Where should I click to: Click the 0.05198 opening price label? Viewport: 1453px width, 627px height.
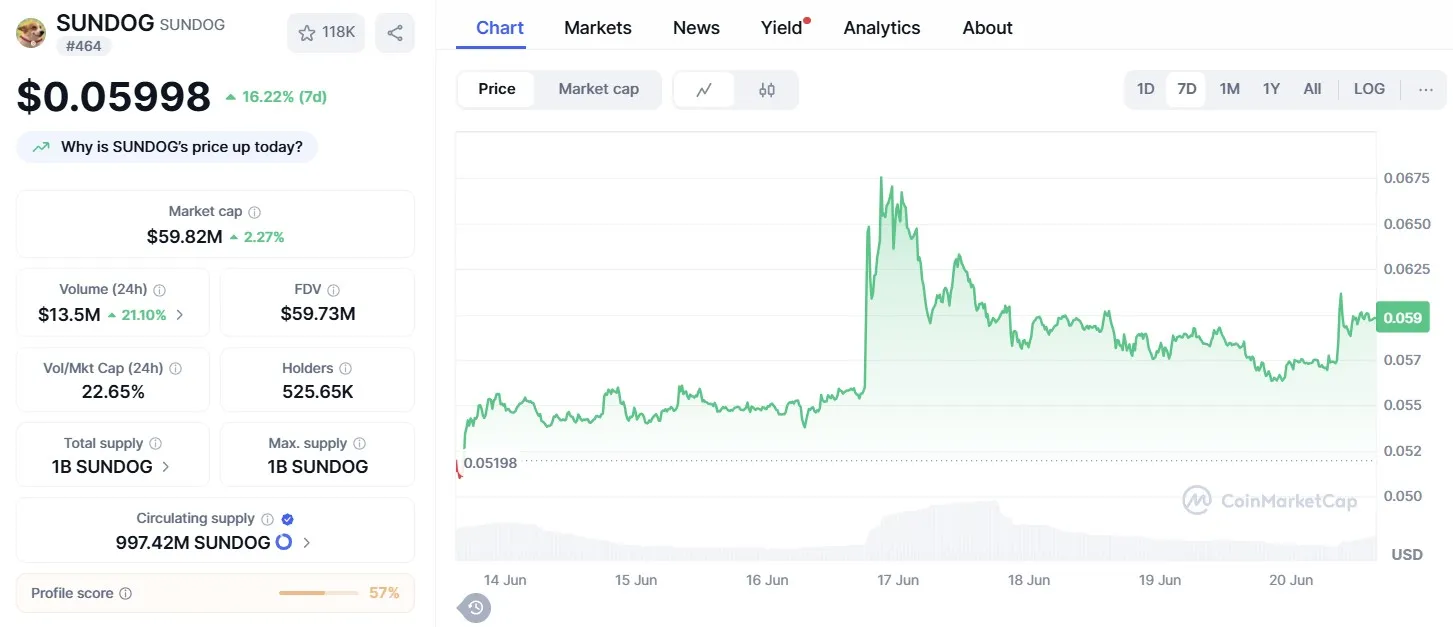pos(490,463)
